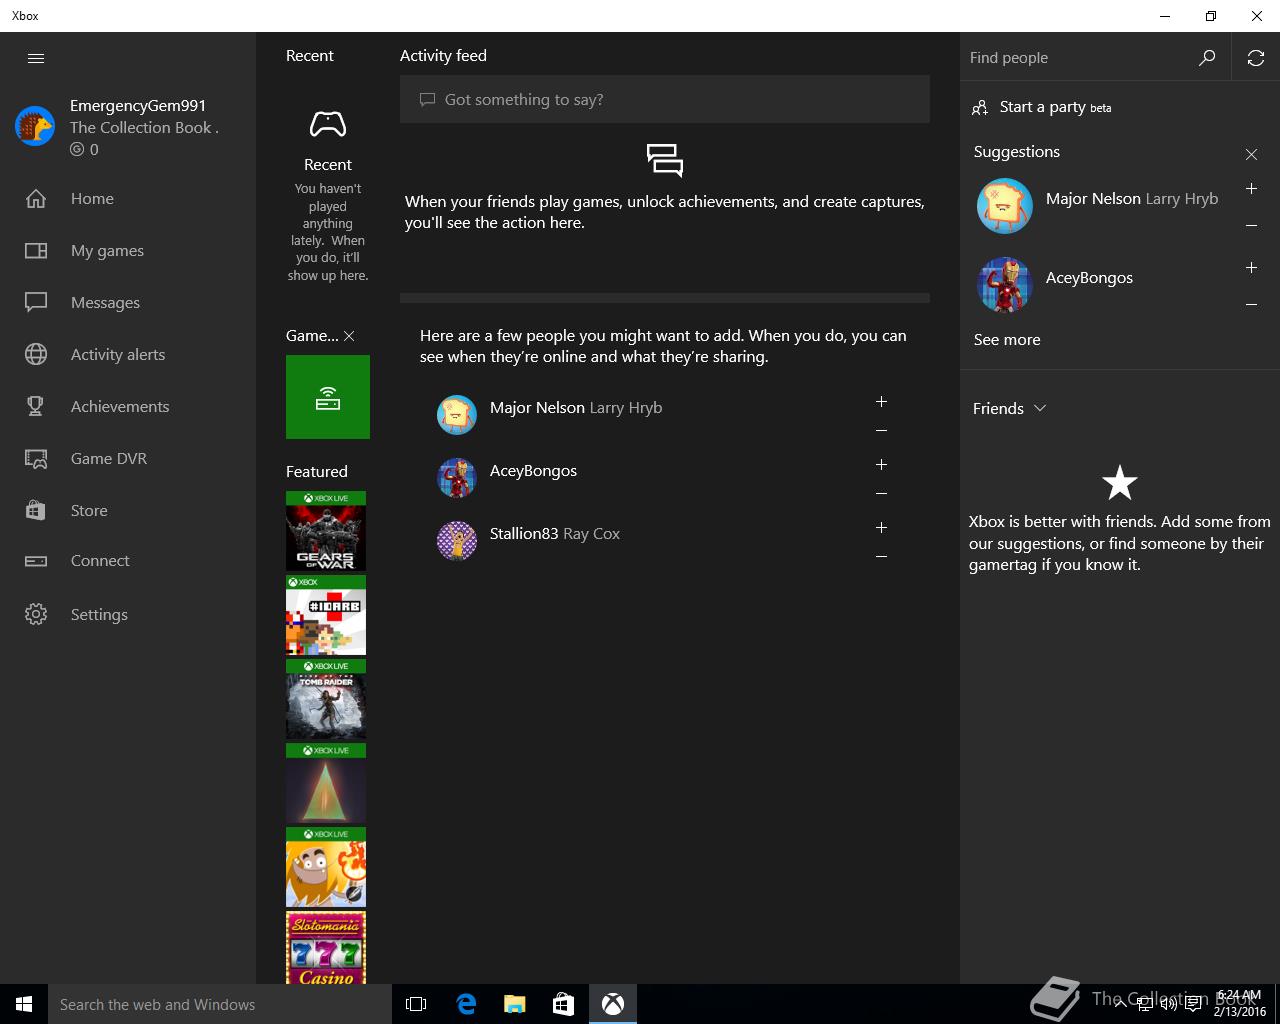Image resolution: width=1280 pixels, height=1024 pixels.
Task: Add Major Nelson from Suggestions panel
Action: click(1251, 188)
